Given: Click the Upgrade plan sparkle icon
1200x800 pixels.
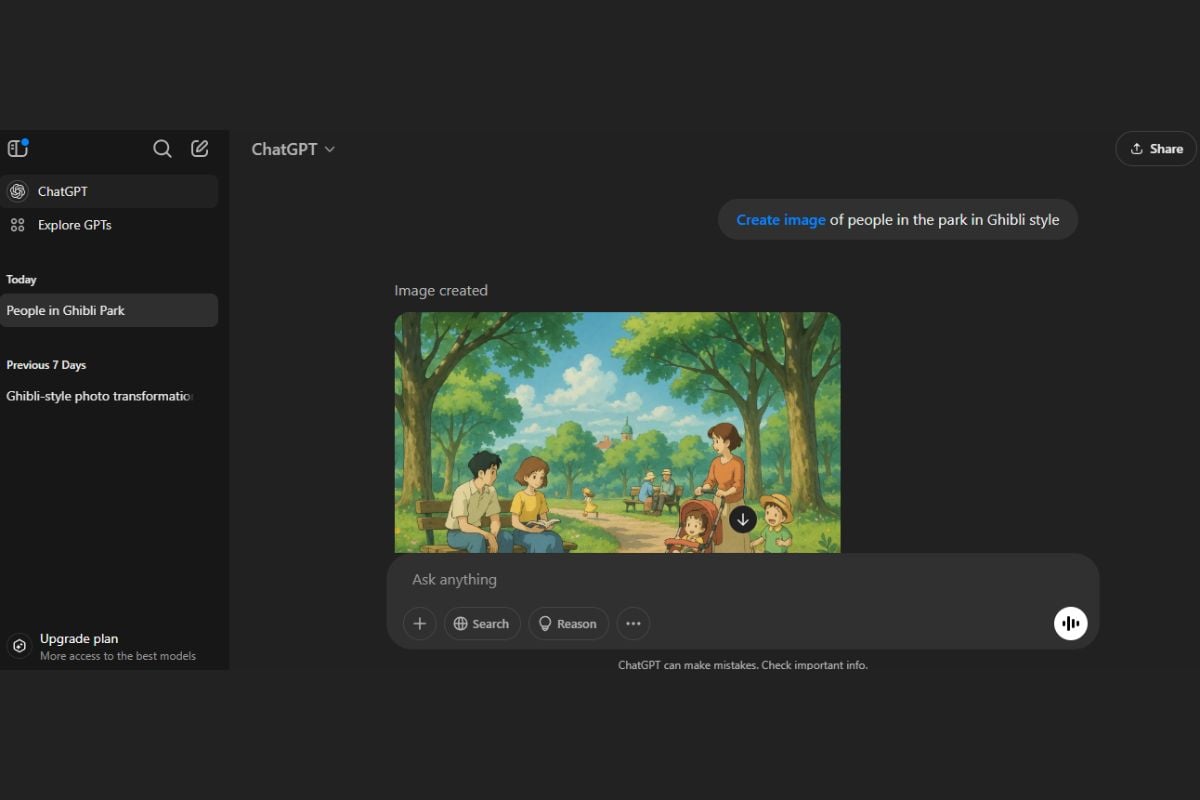Looking at the screenshot, I should [18, 646].
